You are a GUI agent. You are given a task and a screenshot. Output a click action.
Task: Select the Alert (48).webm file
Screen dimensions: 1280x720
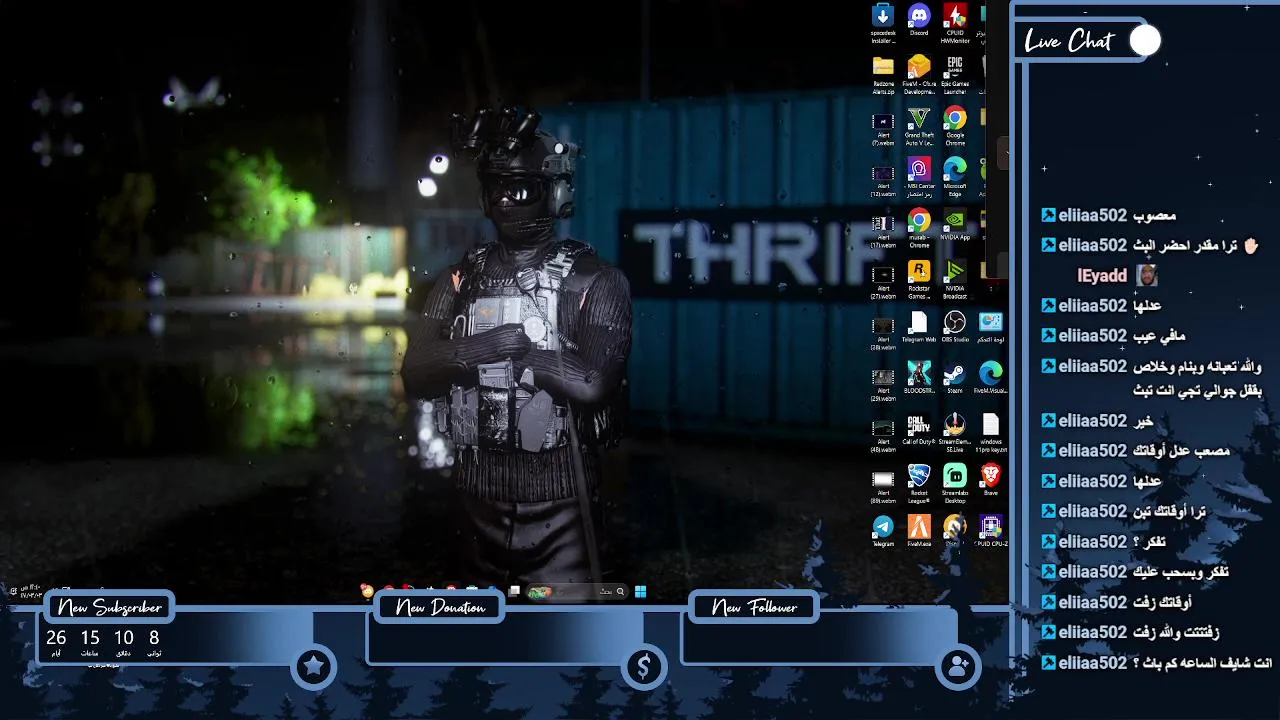(883, 437)
